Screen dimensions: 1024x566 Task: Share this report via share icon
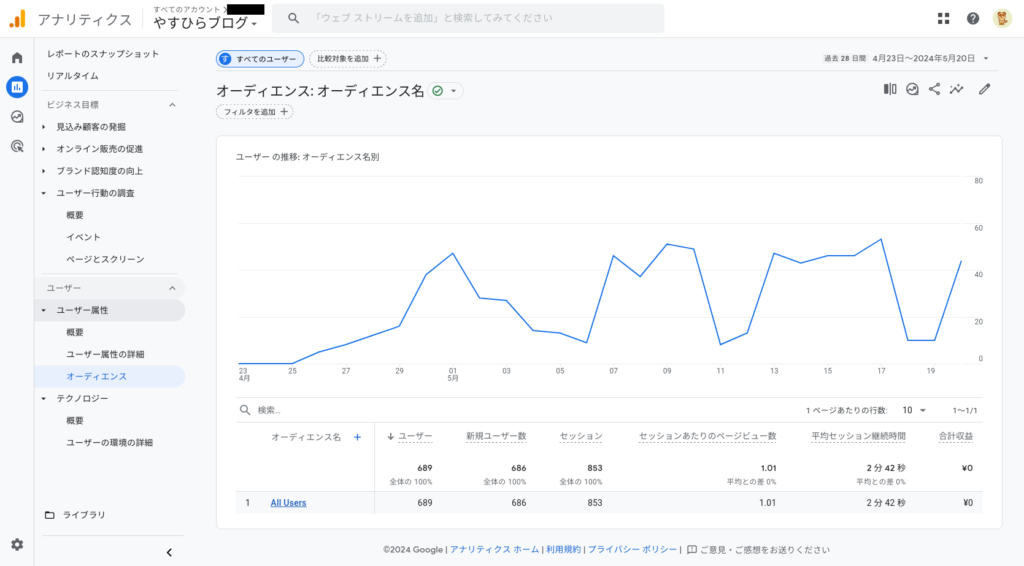(935, 89)
